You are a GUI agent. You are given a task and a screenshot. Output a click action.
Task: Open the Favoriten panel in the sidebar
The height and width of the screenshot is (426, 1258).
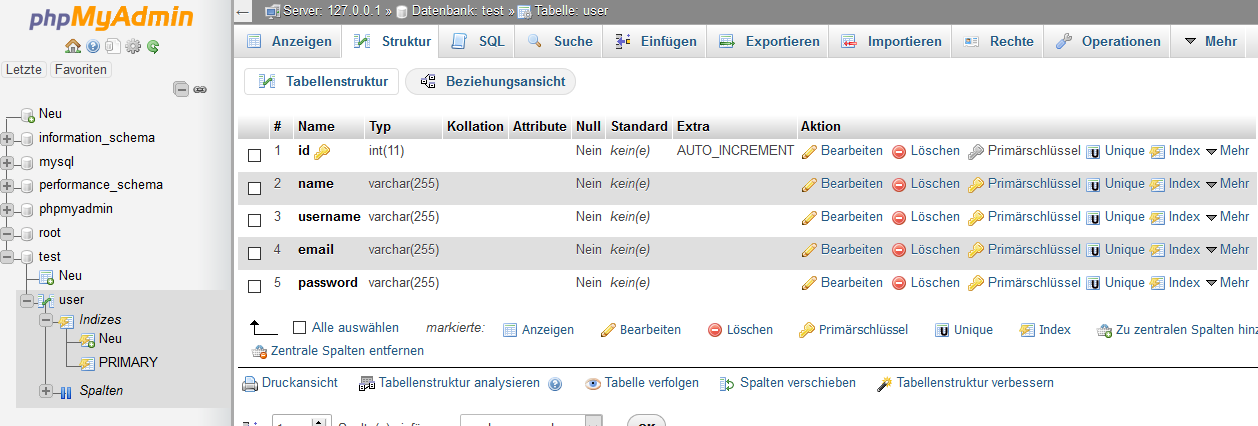pos(81,69)
